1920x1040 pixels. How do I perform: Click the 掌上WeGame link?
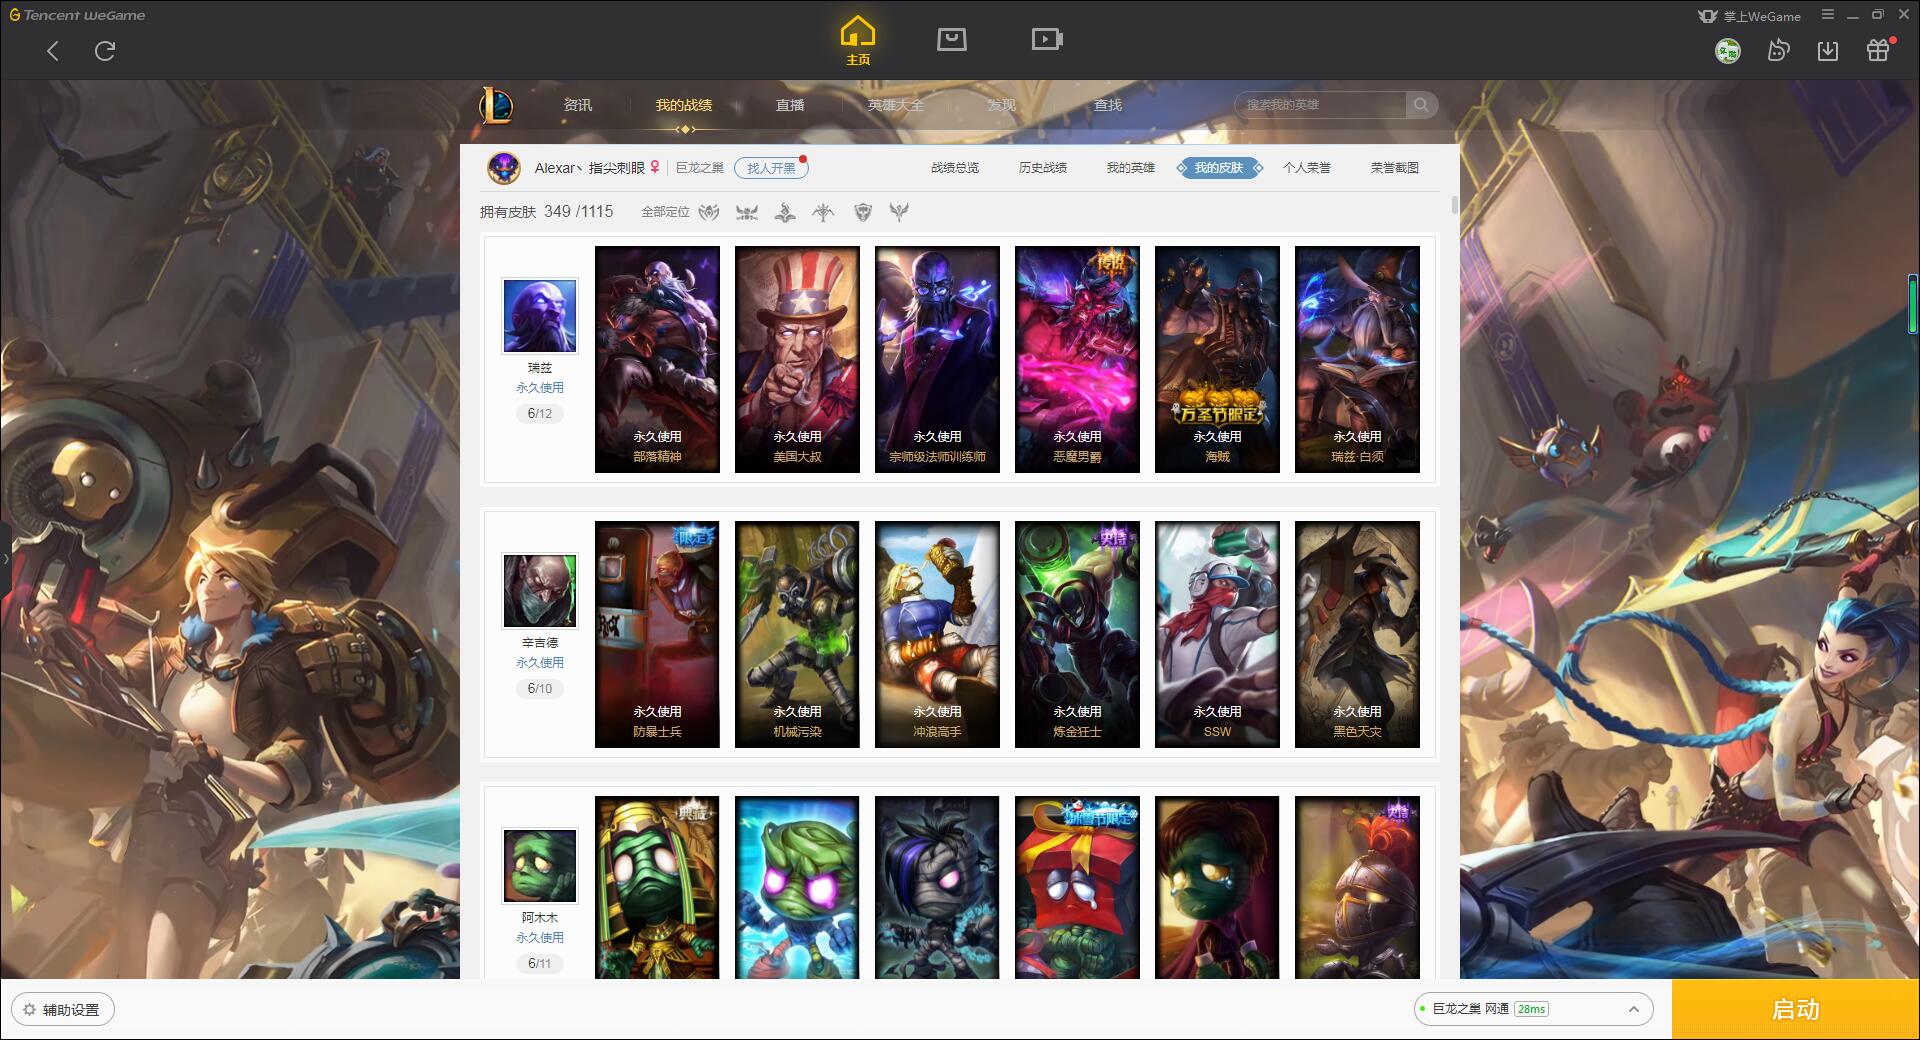click(1751, 16)
